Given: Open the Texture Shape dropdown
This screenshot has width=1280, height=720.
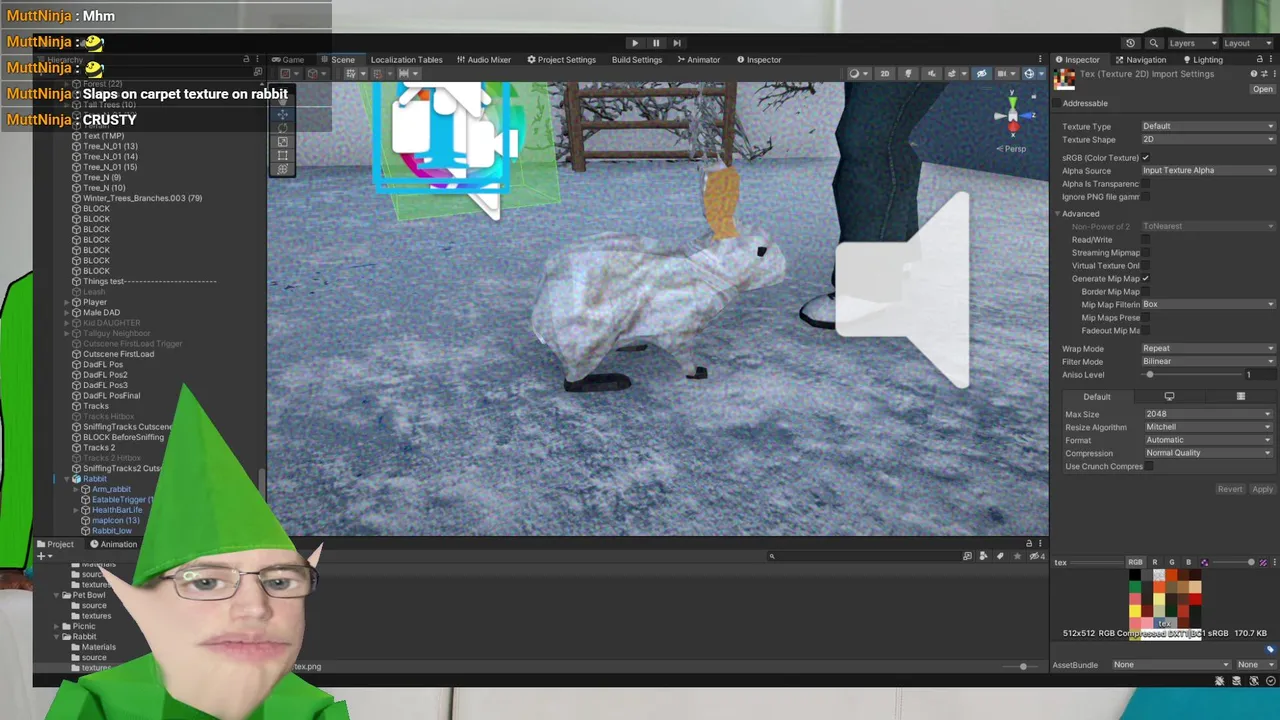Looking at the screenshot, I should pyautogui.click(x=1208, y=139).
